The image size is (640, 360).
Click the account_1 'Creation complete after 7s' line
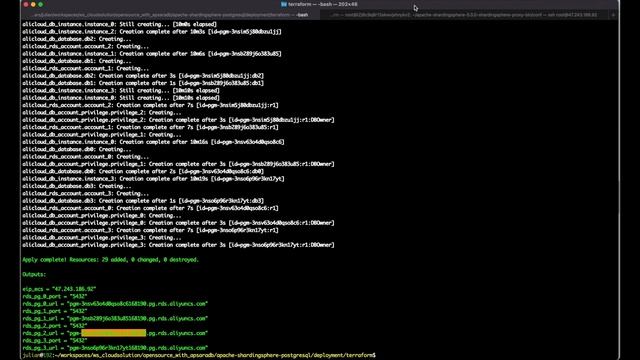tap(150, 127)
